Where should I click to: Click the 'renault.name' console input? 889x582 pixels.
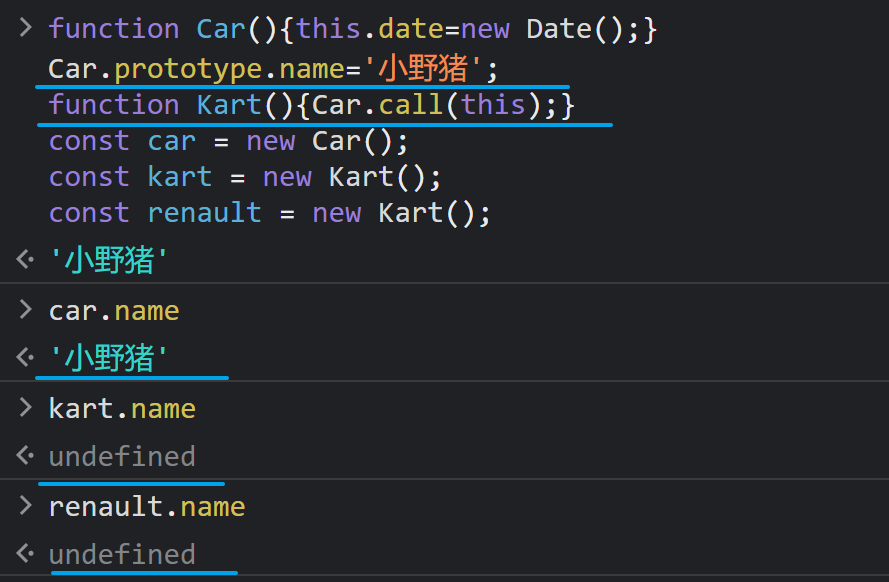[147, 507]
